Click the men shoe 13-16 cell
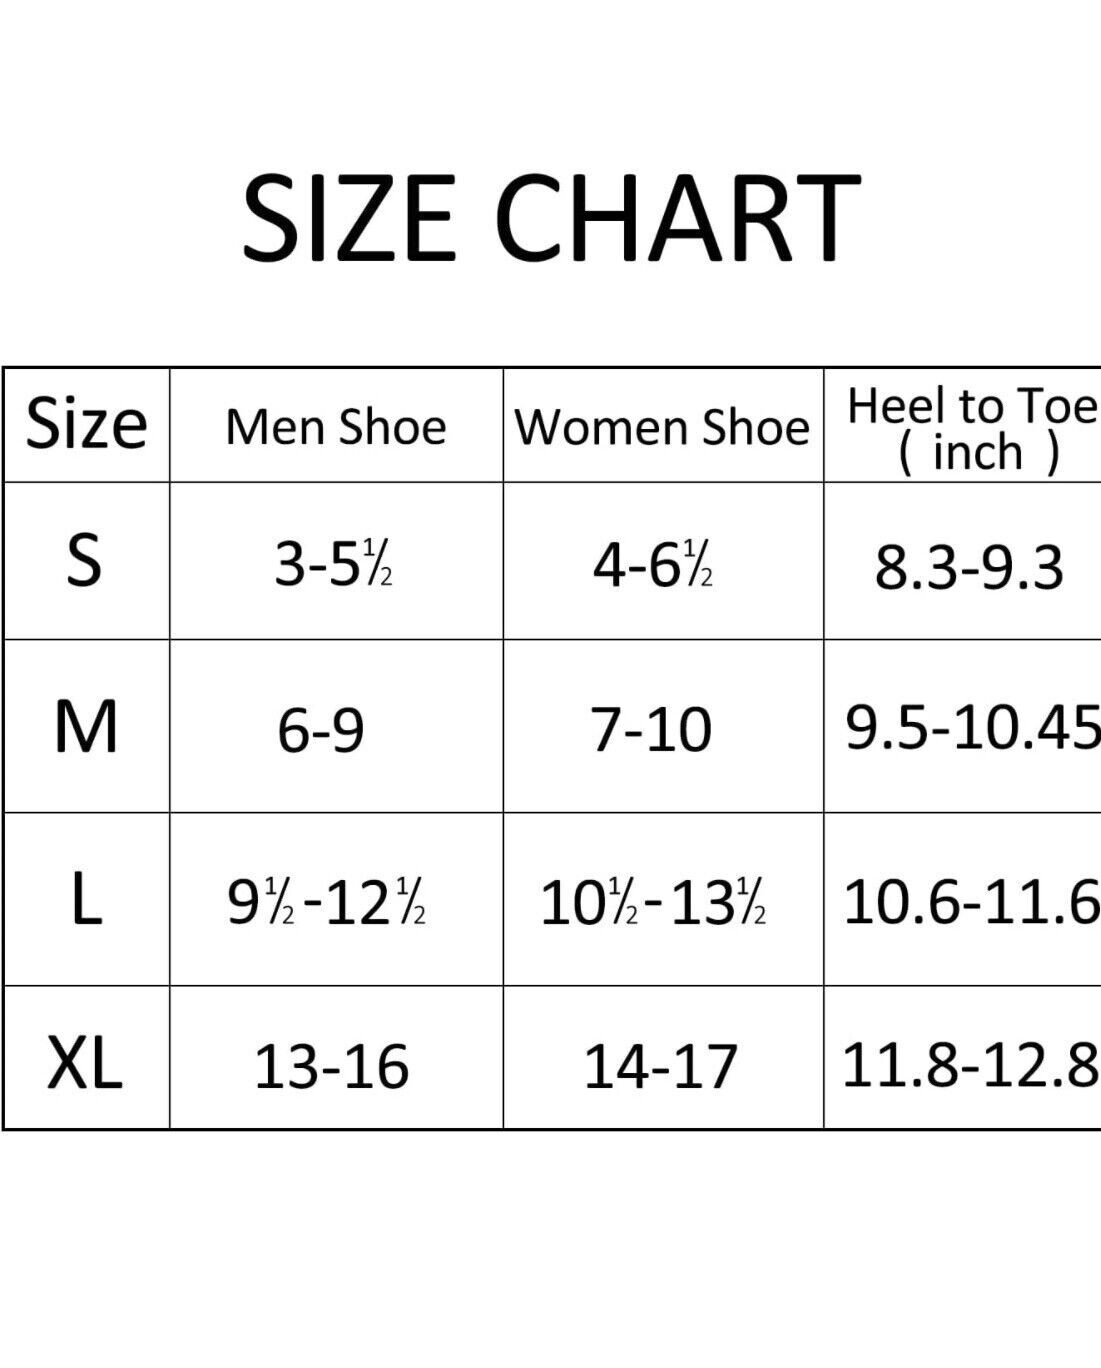The height and width of the screenshot is (1368, 1101). tap(336, 1058)
